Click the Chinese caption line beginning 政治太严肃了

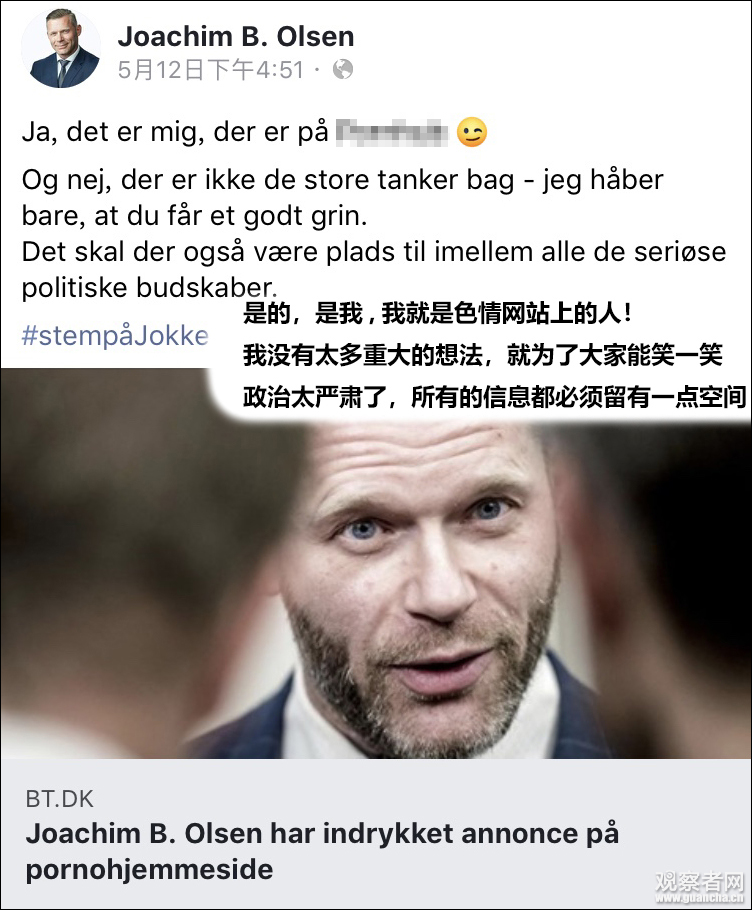pyautogui.click(x=494, y=398)
